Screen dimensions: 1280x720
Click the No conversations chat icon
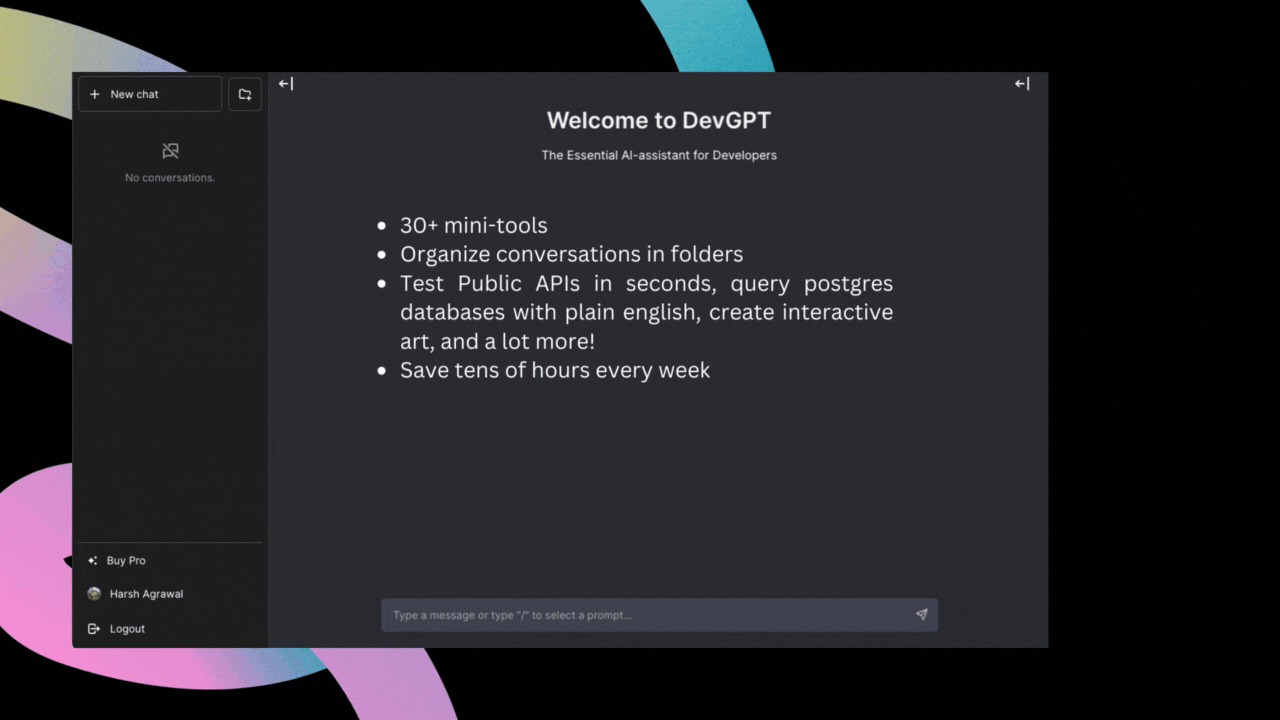170,151
